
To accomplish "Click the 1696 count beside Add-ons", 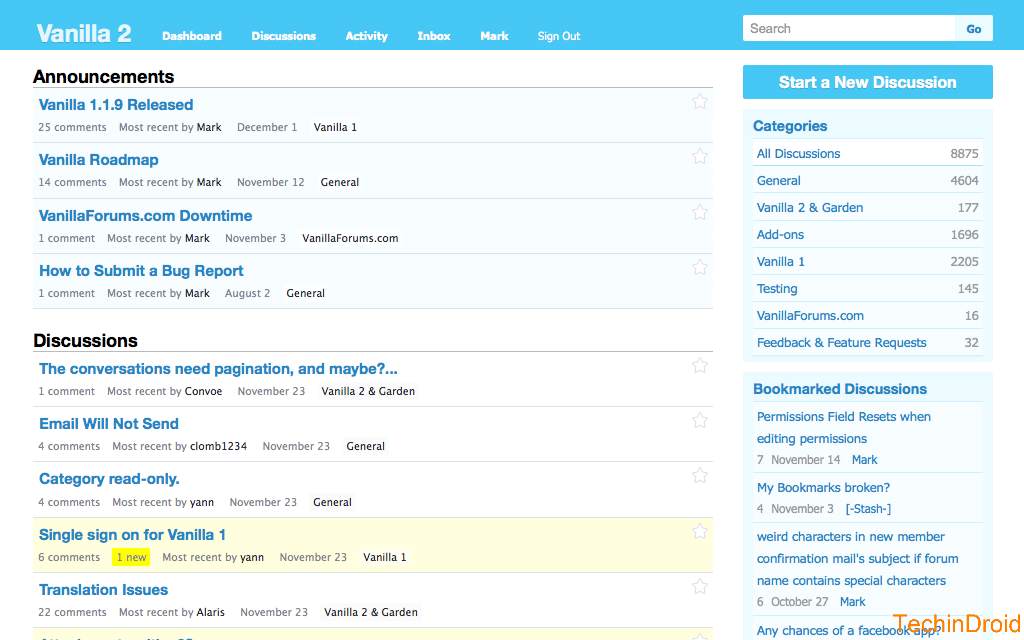I will tap(964, 234).
